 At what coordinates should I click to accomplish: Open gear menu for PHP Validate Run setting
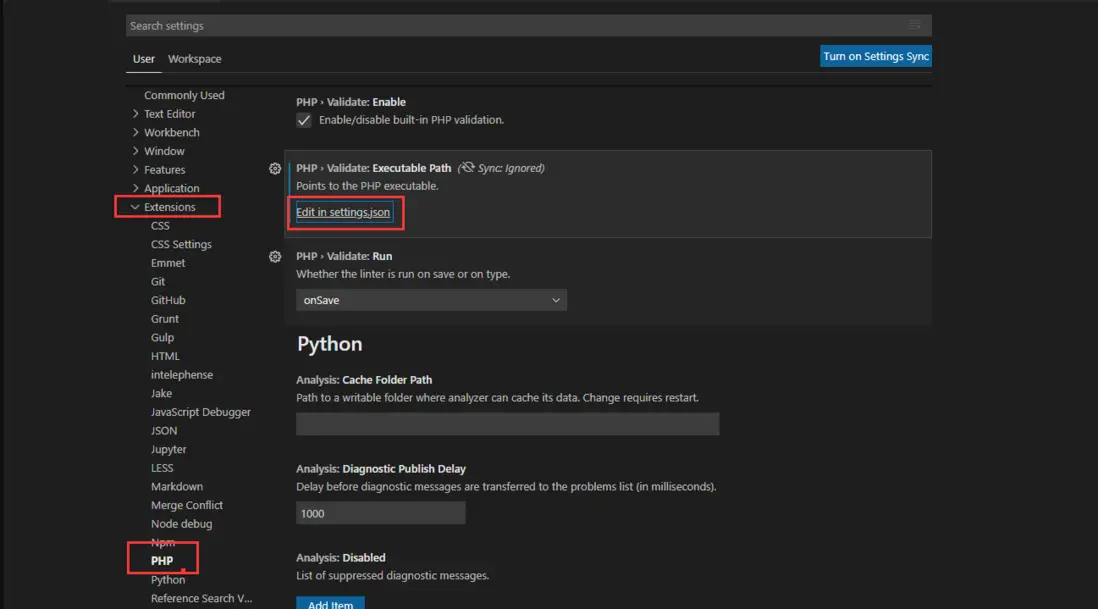(274, 257)
